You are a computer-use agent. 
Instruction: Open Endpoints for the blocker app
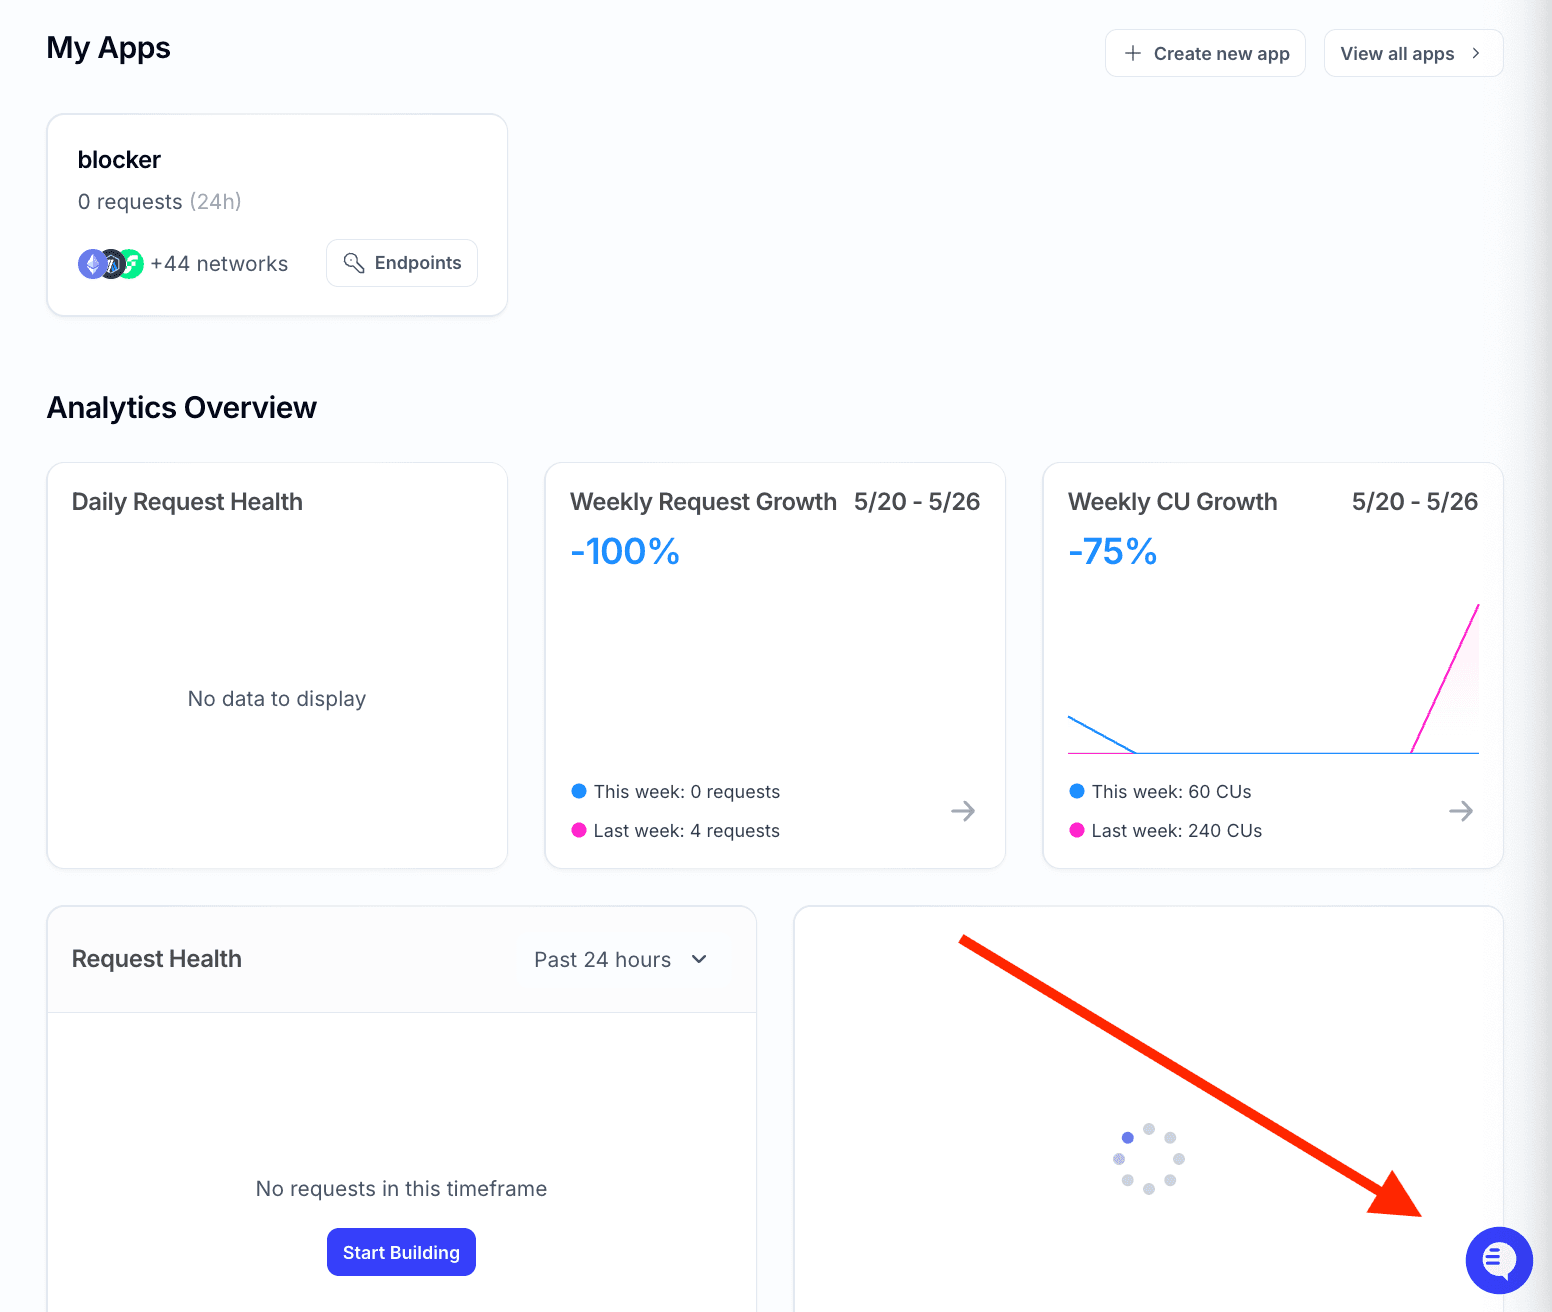401,263
